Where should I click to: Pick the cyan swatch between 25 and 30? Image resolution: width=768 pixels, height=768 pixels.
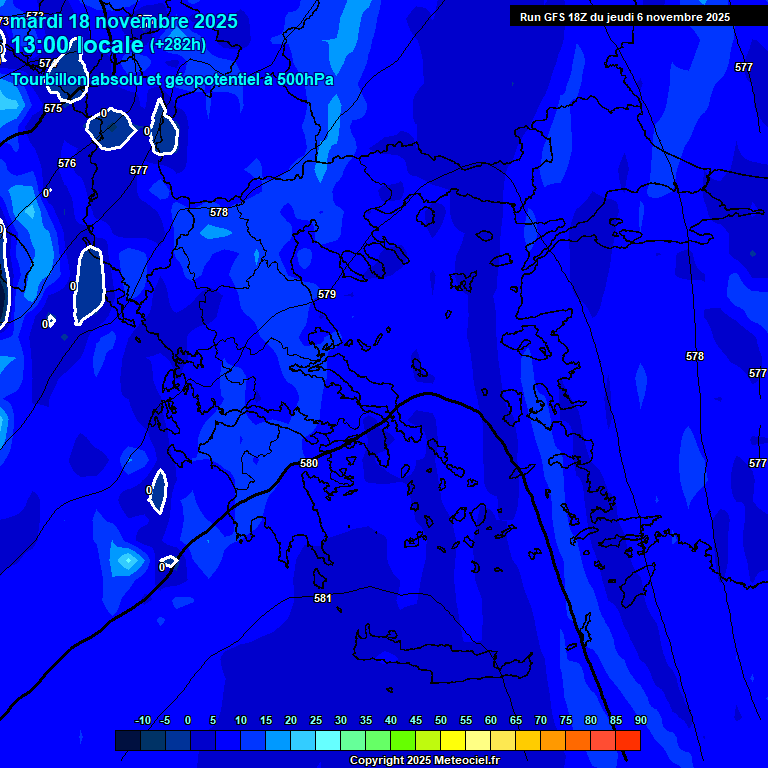[328, 740]
